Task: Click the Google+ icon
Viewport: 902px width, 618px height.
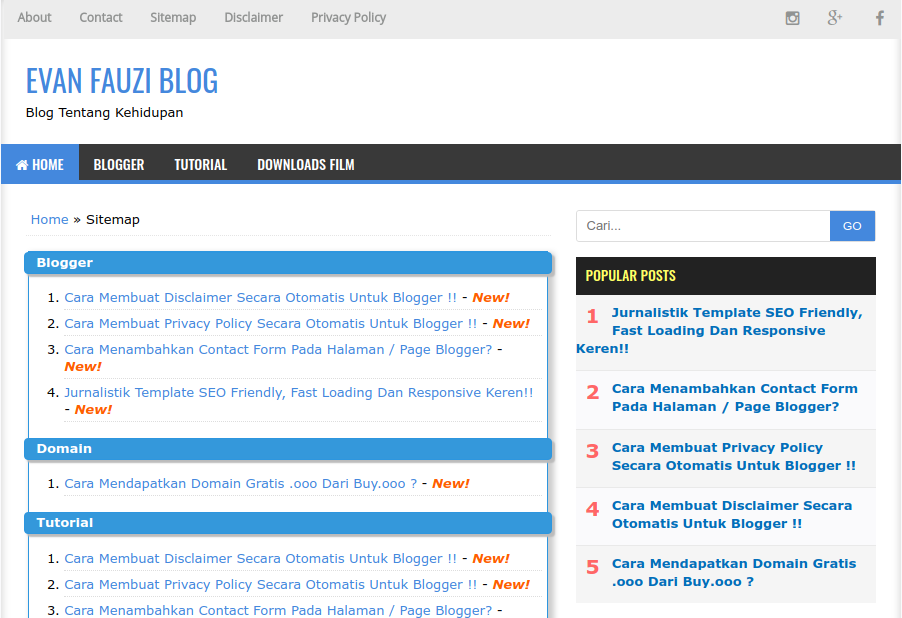Action: click(835, 17)
